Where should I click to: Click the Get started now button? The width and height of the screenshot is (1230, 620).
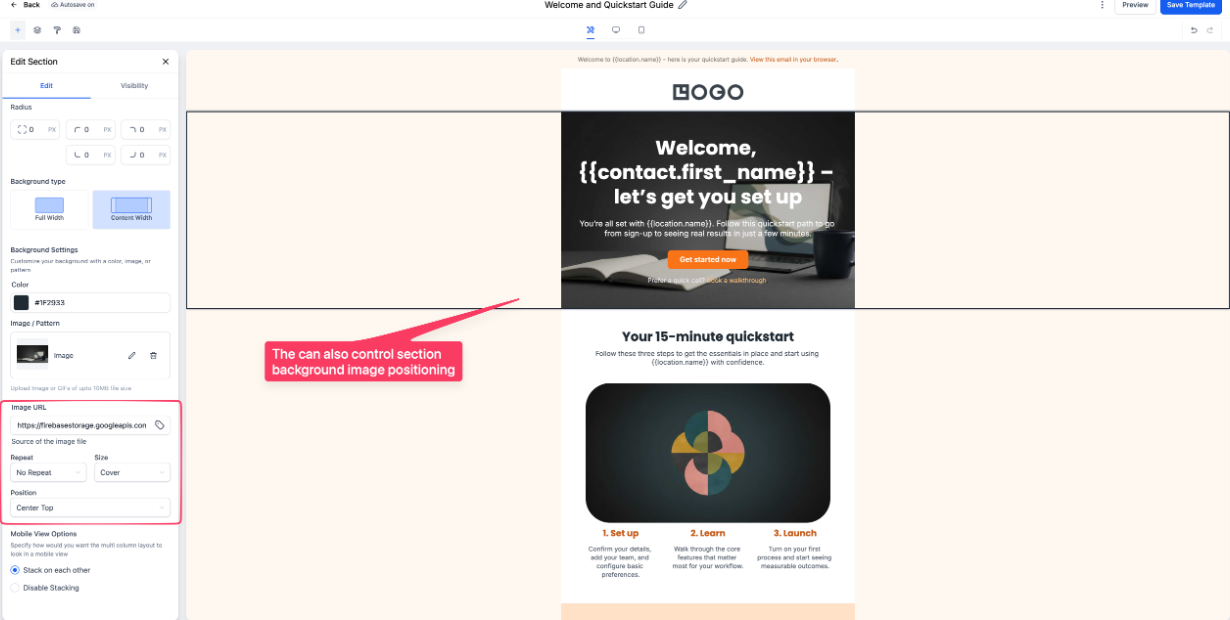[x=708, y=260]
